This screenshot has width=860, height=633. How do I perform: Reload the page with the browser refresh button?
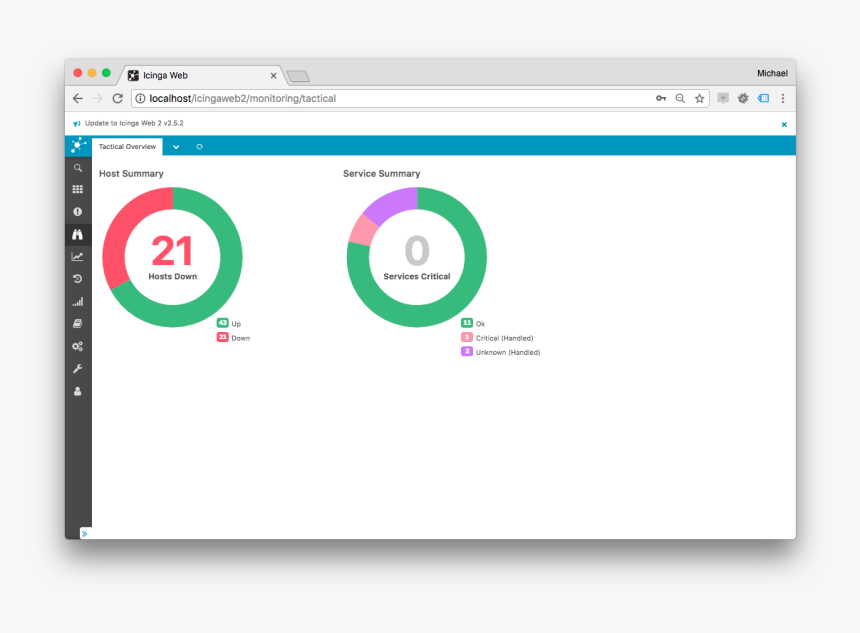coord(117,99)
